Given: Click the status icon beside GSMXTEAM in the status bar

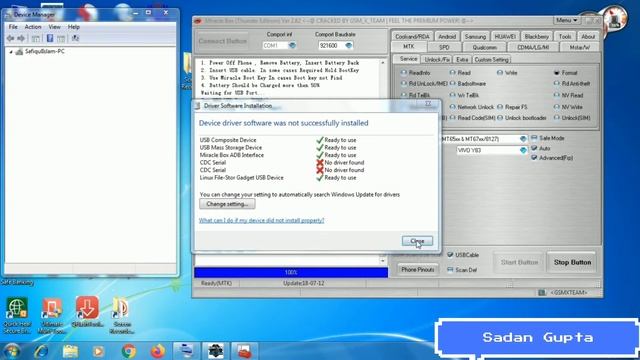Looking at the screenshot, I should coord(542,292).
